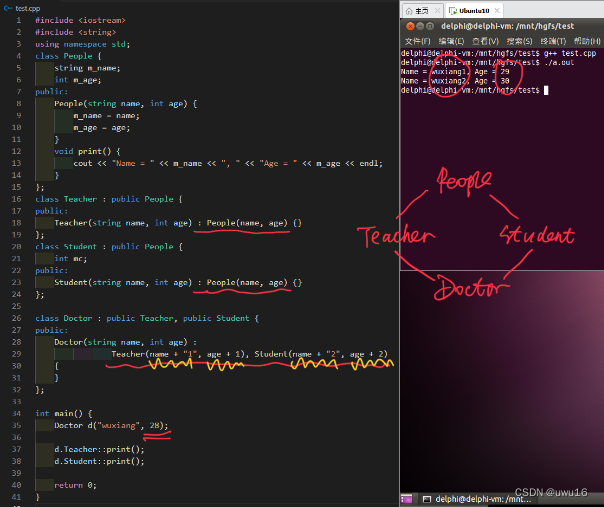Click the class People { declaration
The height and width of the screenshot is (507, 604).
point(68,56)
